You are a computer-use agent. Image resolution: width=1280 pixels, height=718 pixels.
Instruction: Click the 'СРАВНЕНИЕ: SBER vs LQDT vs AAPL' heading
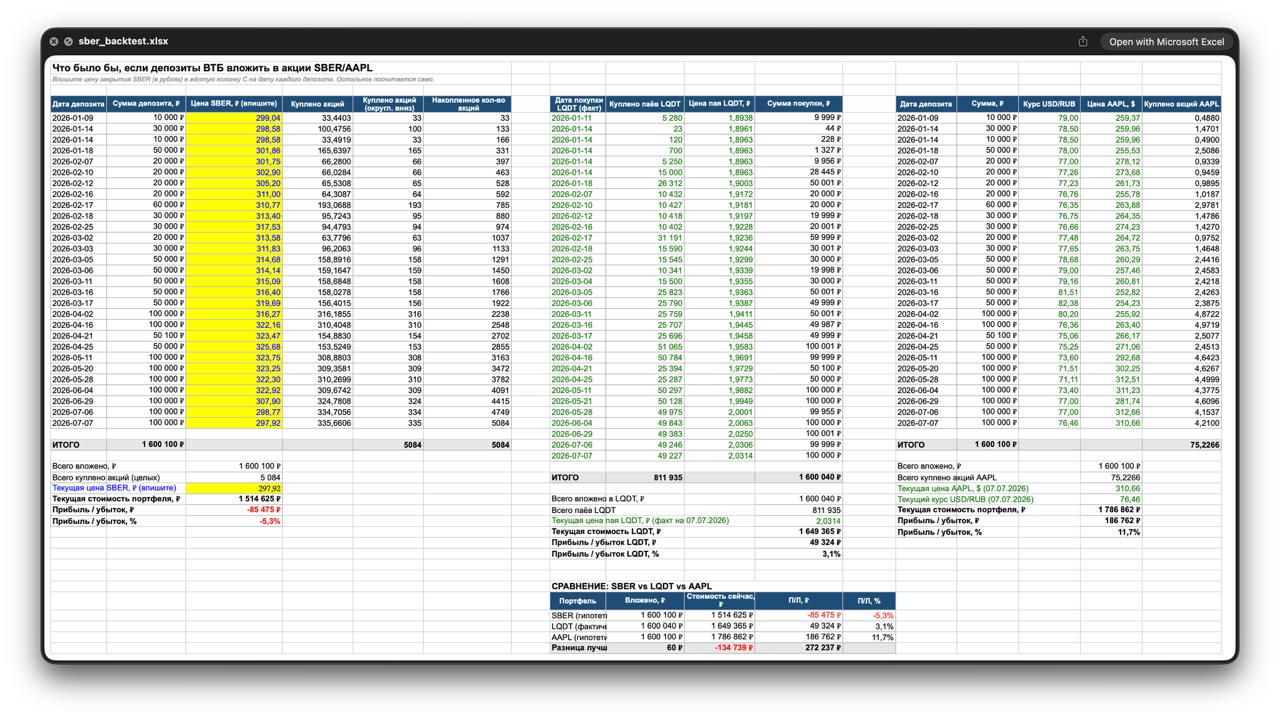coord(632,586)
